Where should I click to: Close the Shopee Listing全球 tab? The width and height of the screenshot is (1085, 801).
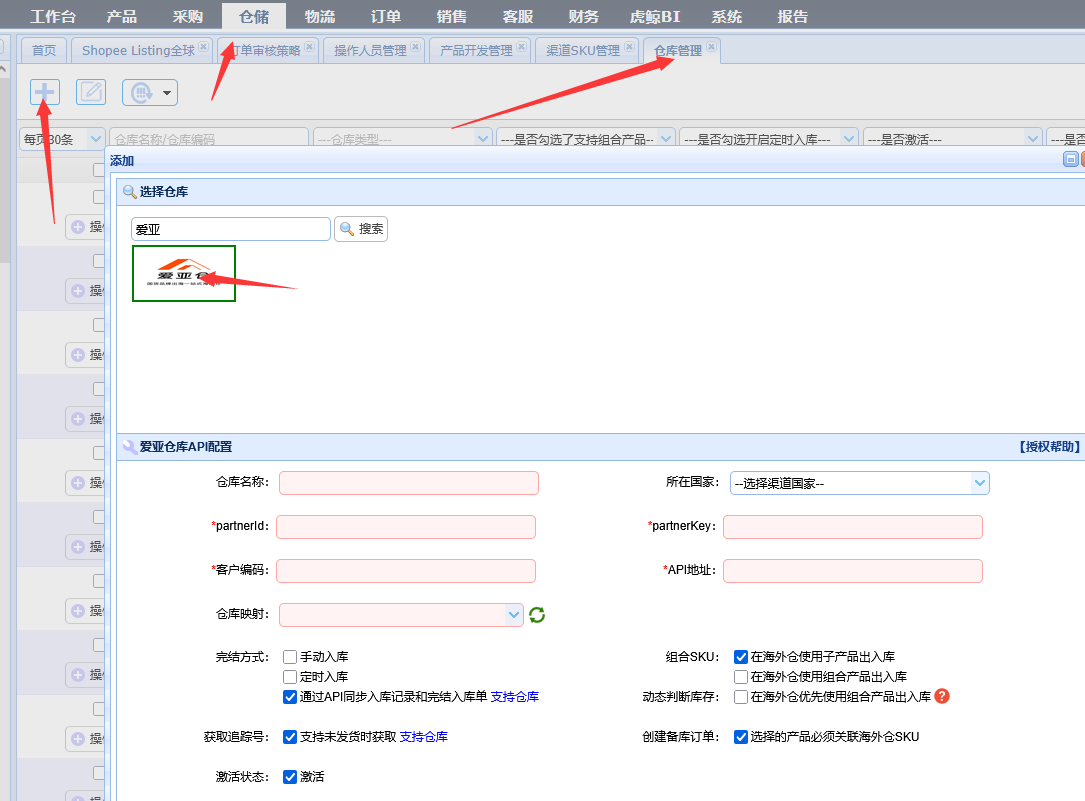coord(204,46)
